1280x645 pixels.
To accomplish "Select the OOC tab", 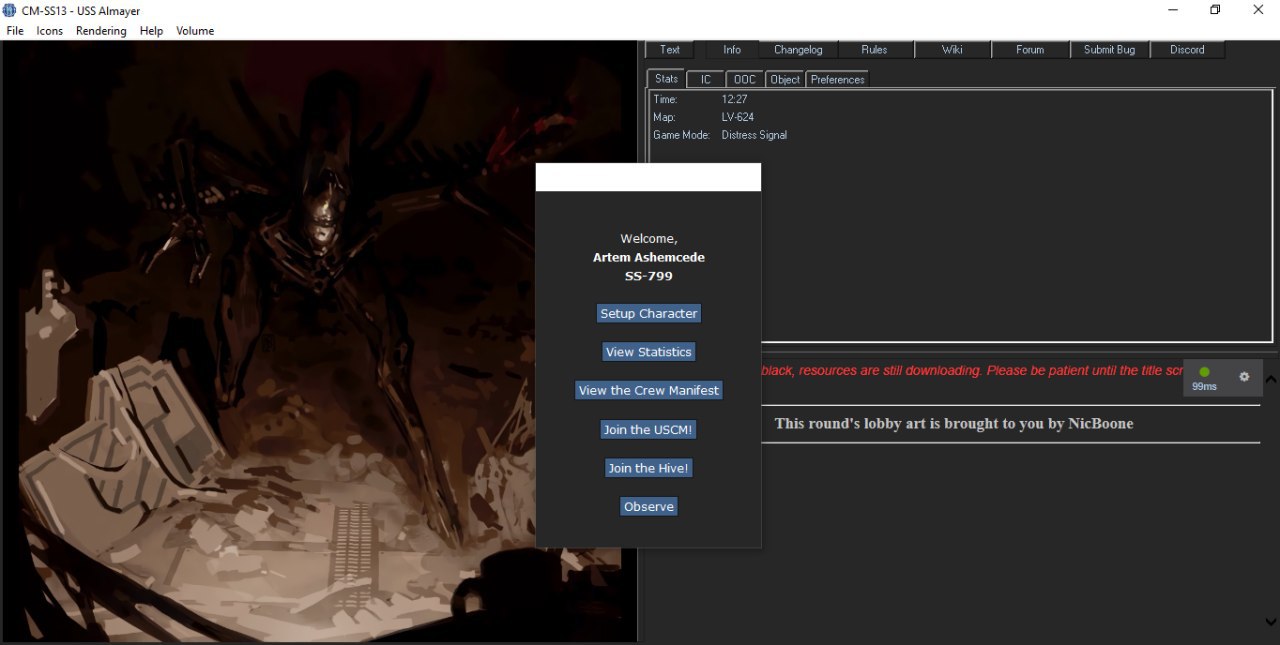I will pos(745,79).
